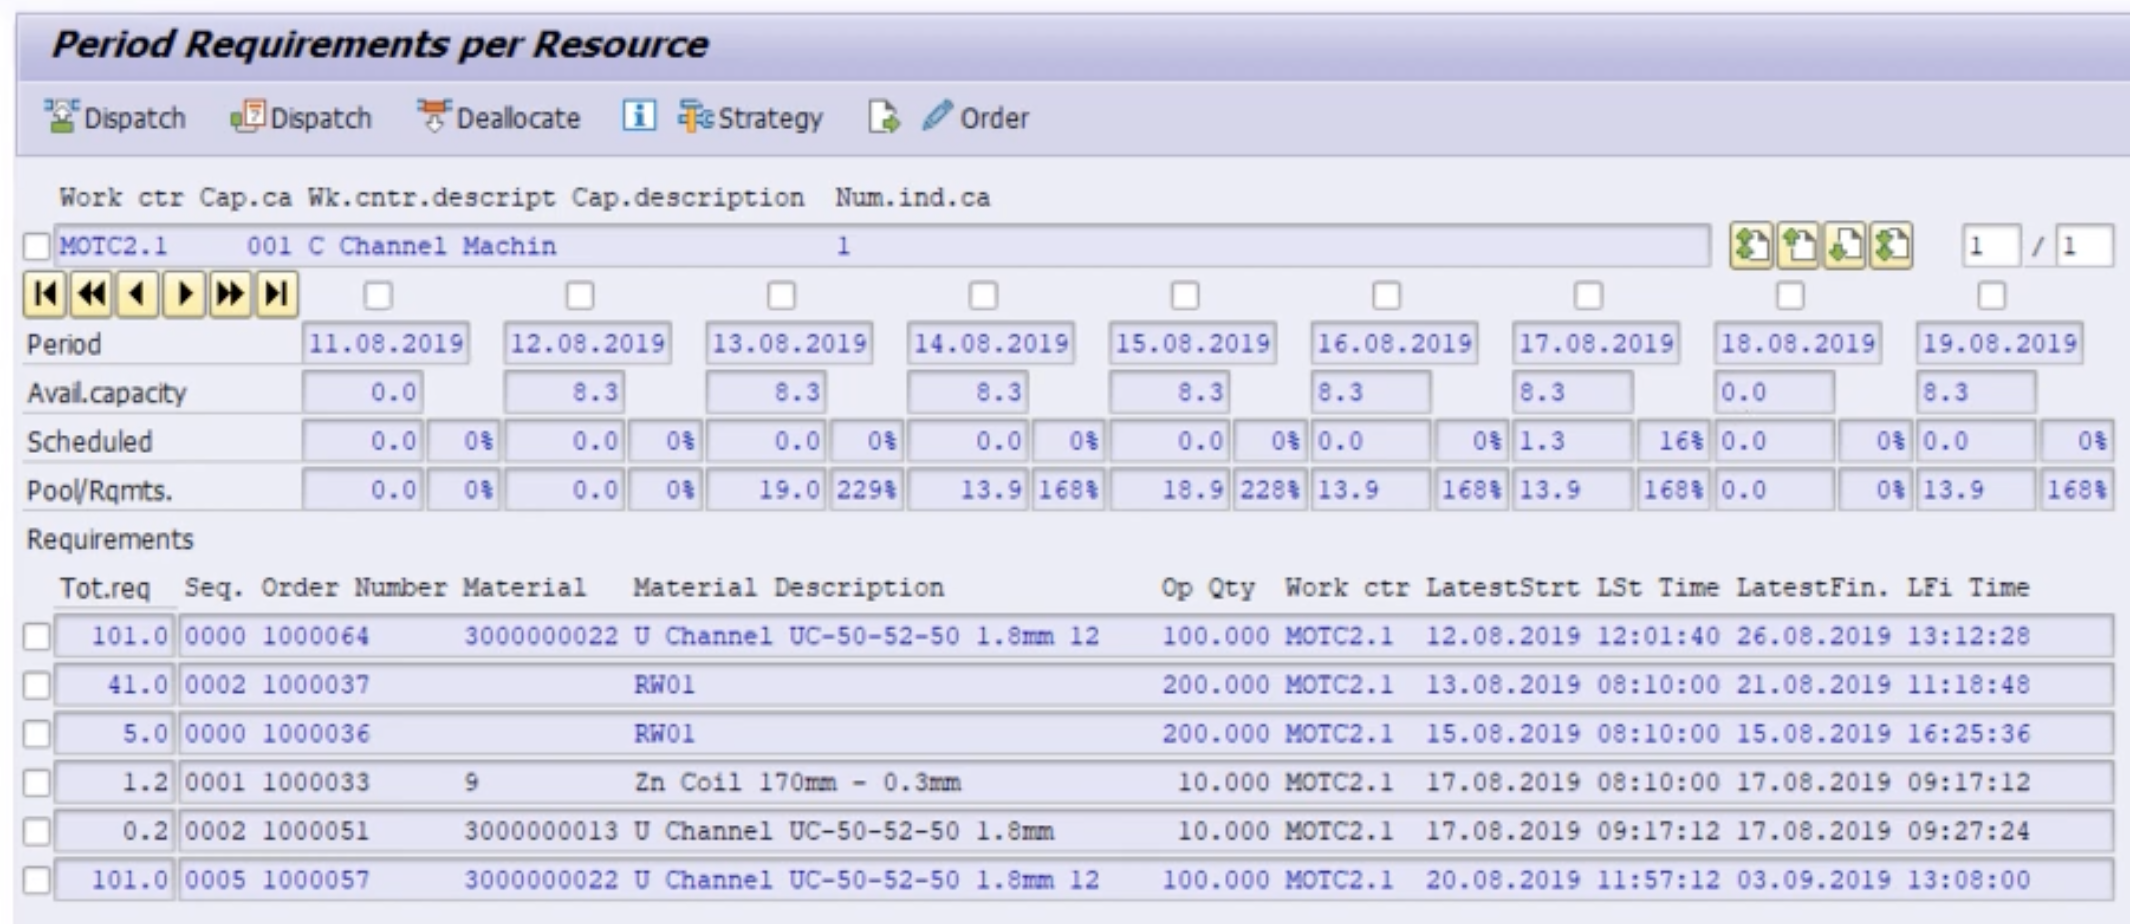The width and height of the screenshot is (2130, 924).
Task: Click order number 1000057
Action: 315,880
